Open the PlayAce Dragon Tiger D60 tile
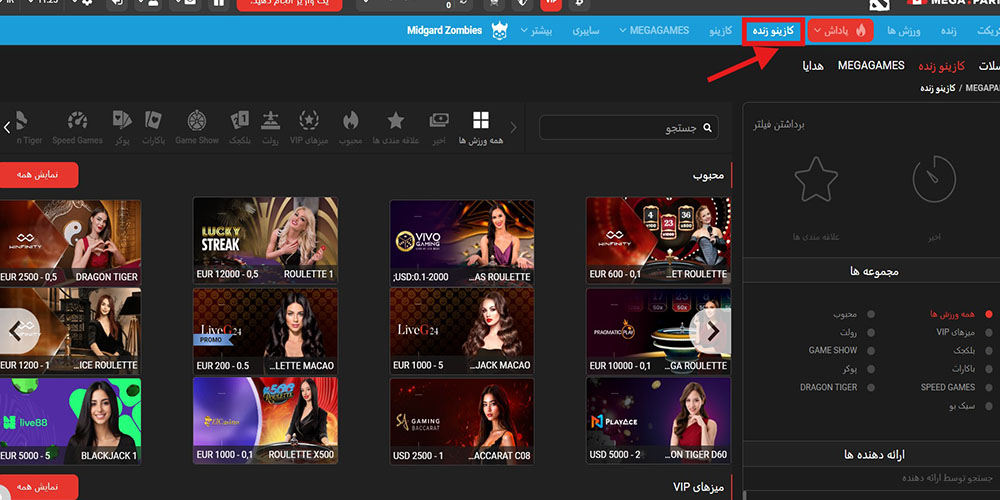The height and width of the screenshot is (500, 1000). [x=658, y=420]
